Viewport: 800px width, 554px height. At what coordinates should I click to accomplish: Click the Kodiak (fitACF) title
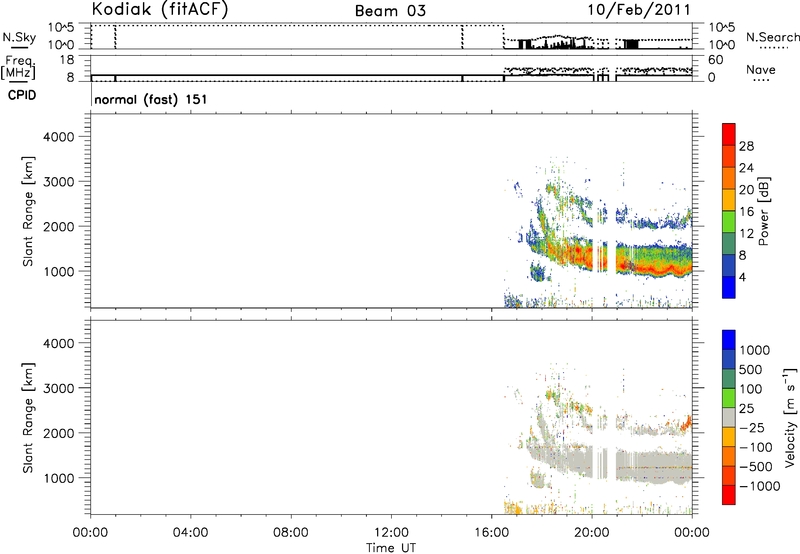(x=160, y=9)
